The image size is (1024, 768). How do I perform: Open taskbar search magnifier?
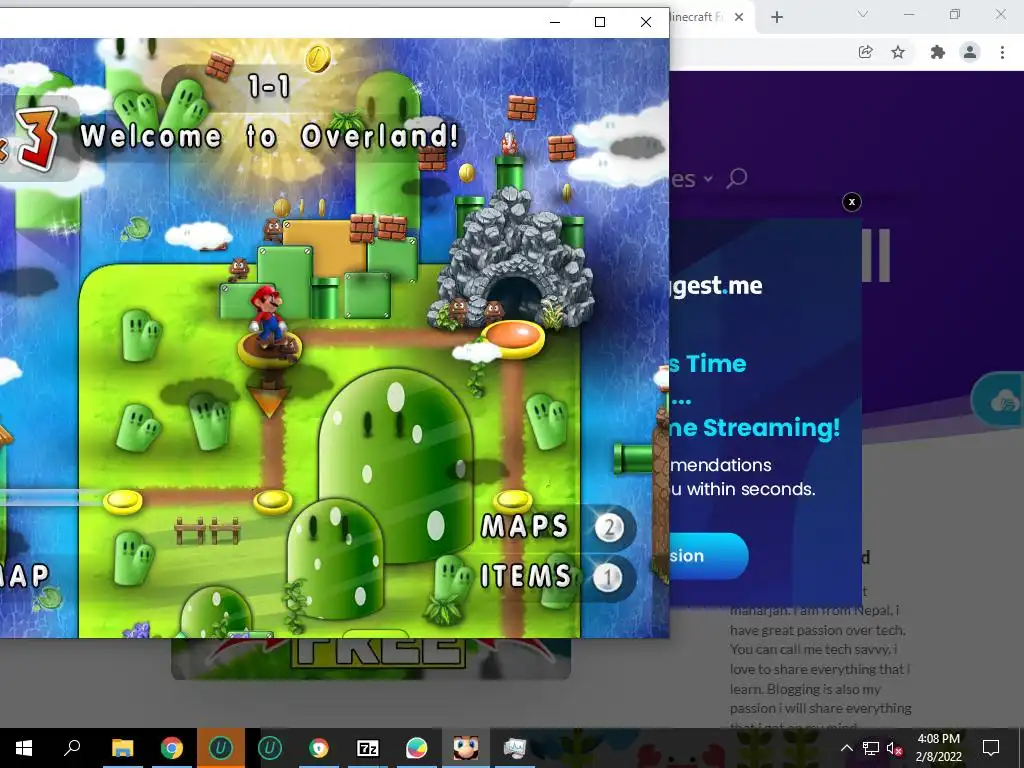(72, 748)
